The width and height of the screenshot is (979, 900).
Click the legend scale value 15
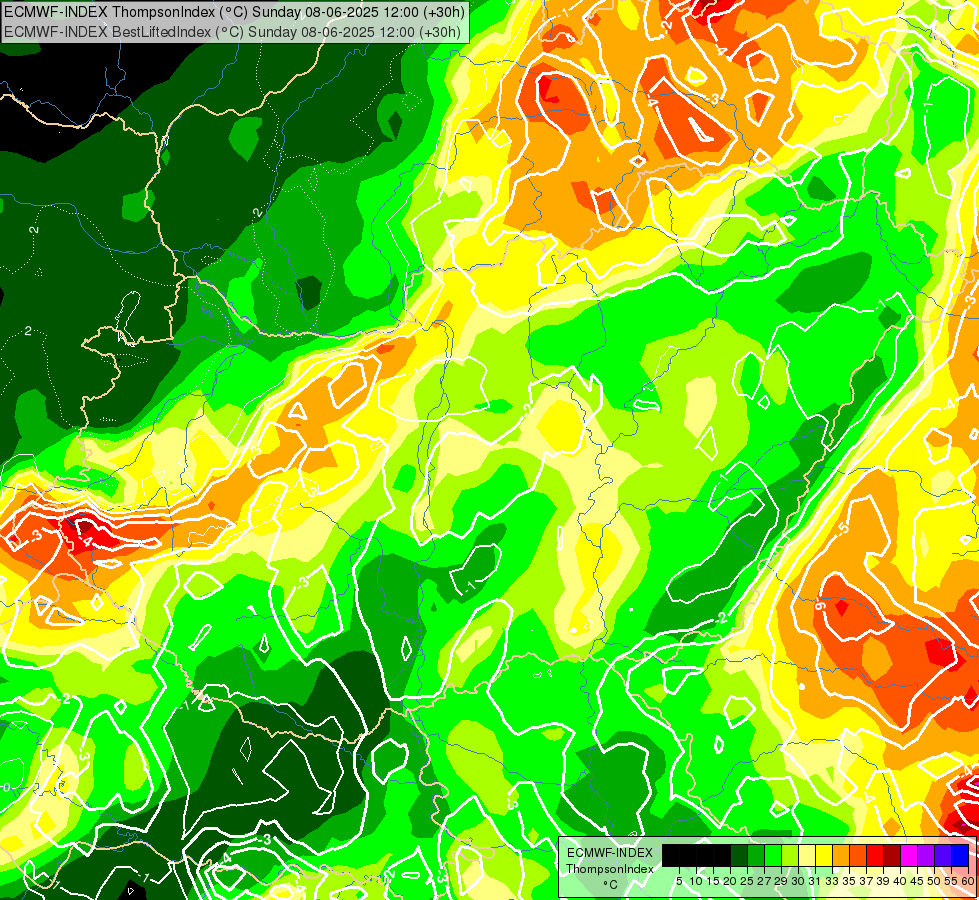[x=713, y=881]
